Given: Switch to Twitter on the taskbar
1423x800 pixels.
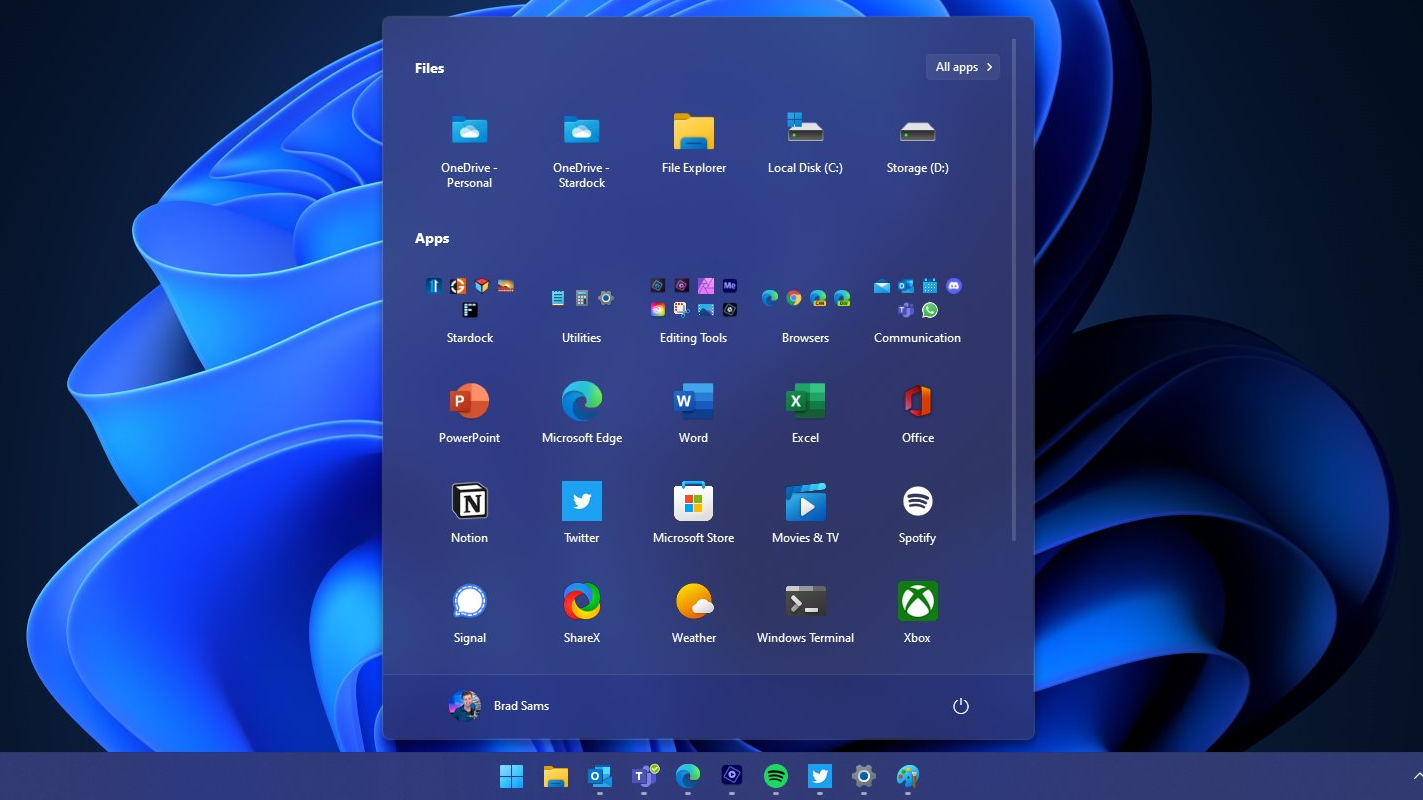Looking at the screenshot, I should click(x=820, y=776).
